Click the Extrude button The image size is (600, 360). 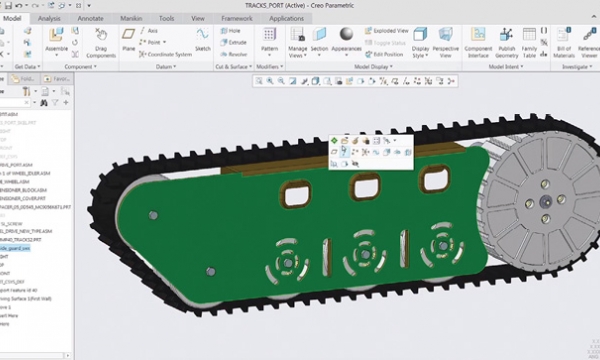point(233,42)
